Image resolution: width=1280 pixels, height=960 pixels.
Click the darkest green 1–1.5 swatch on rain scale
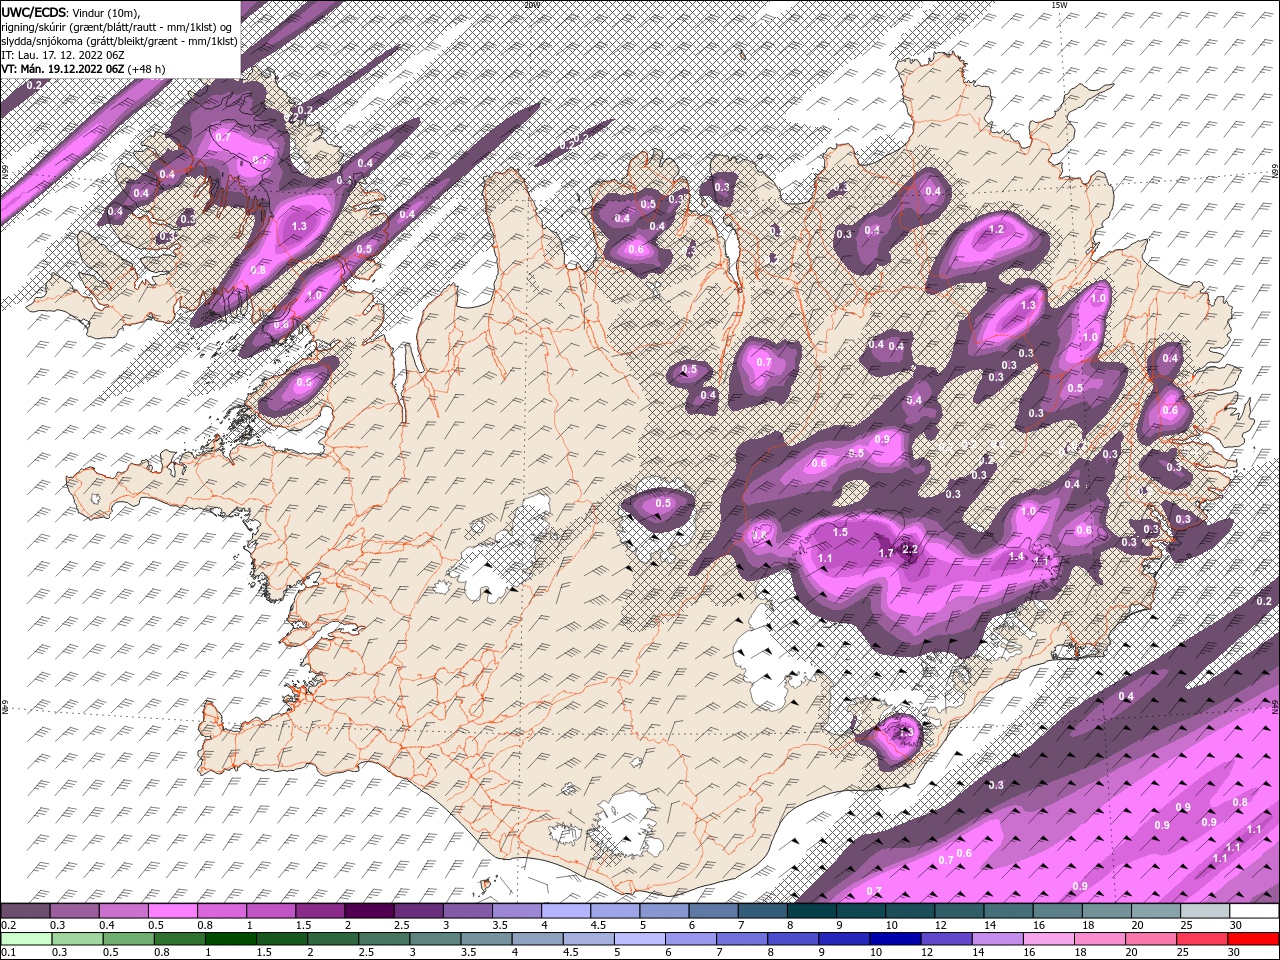(x=230, y=938)
